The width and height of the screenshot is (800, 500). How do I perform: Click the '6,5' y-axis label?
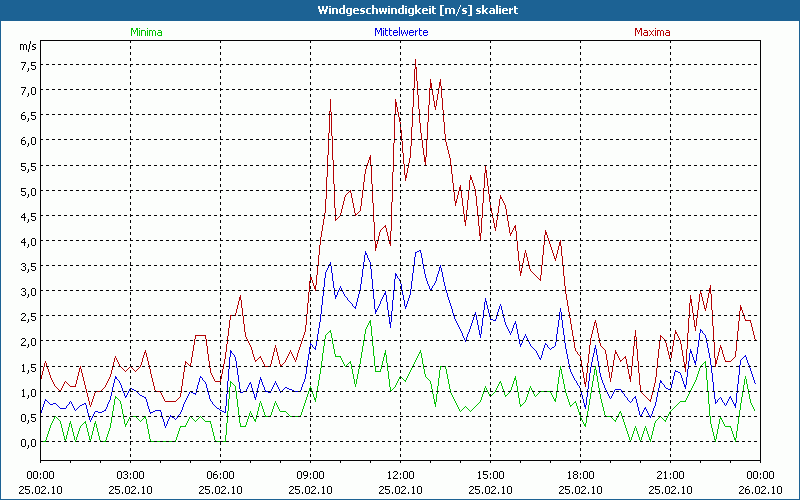pos(28,116)
